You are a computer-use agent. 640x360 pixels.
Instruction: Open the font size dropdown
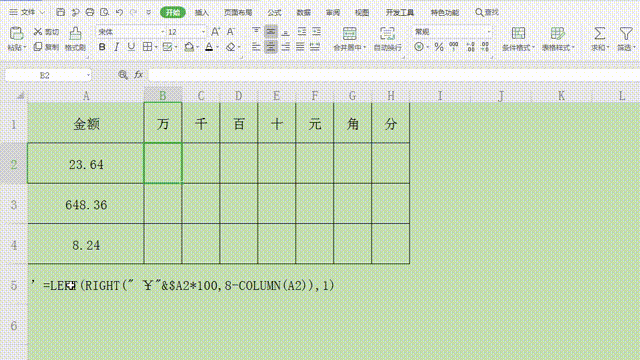[x=203, y=32]
